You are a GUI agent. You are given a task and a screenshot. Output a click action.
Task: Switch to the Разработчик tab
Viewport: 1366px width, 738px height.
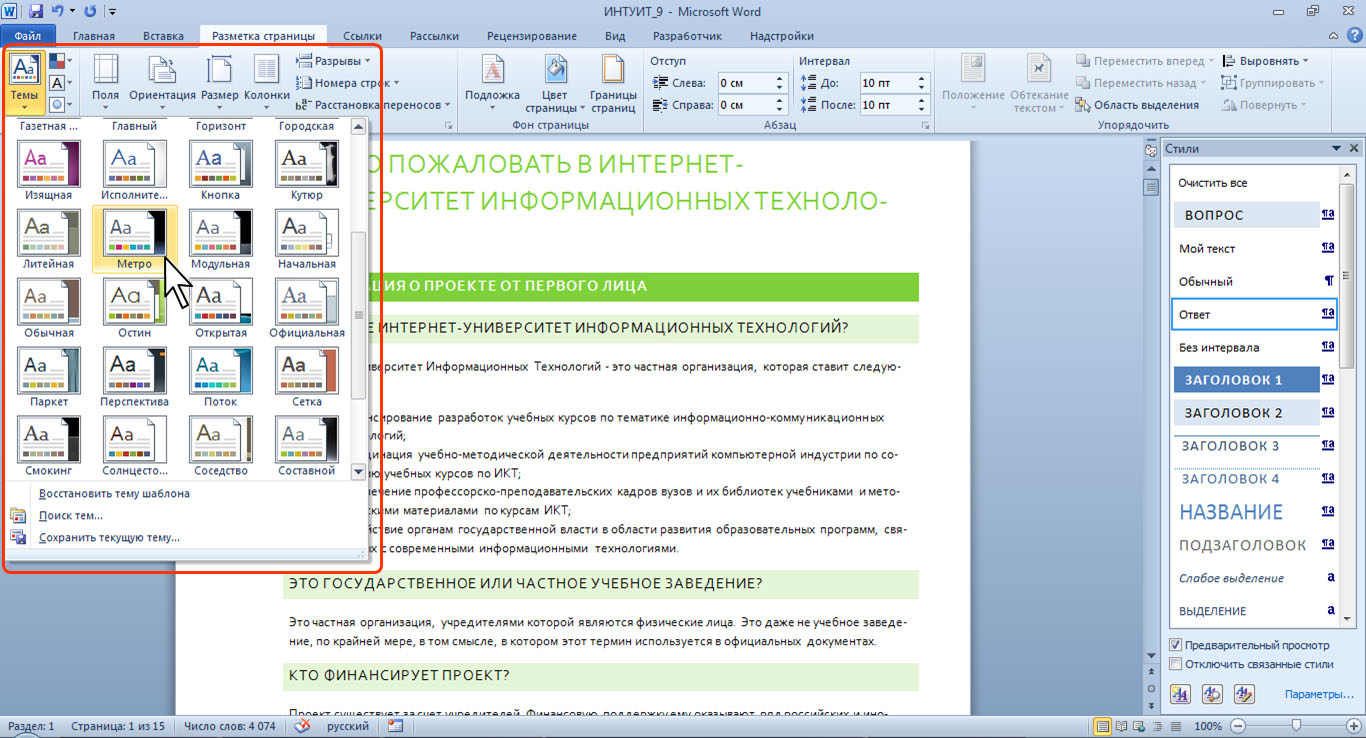pos(687,36)
